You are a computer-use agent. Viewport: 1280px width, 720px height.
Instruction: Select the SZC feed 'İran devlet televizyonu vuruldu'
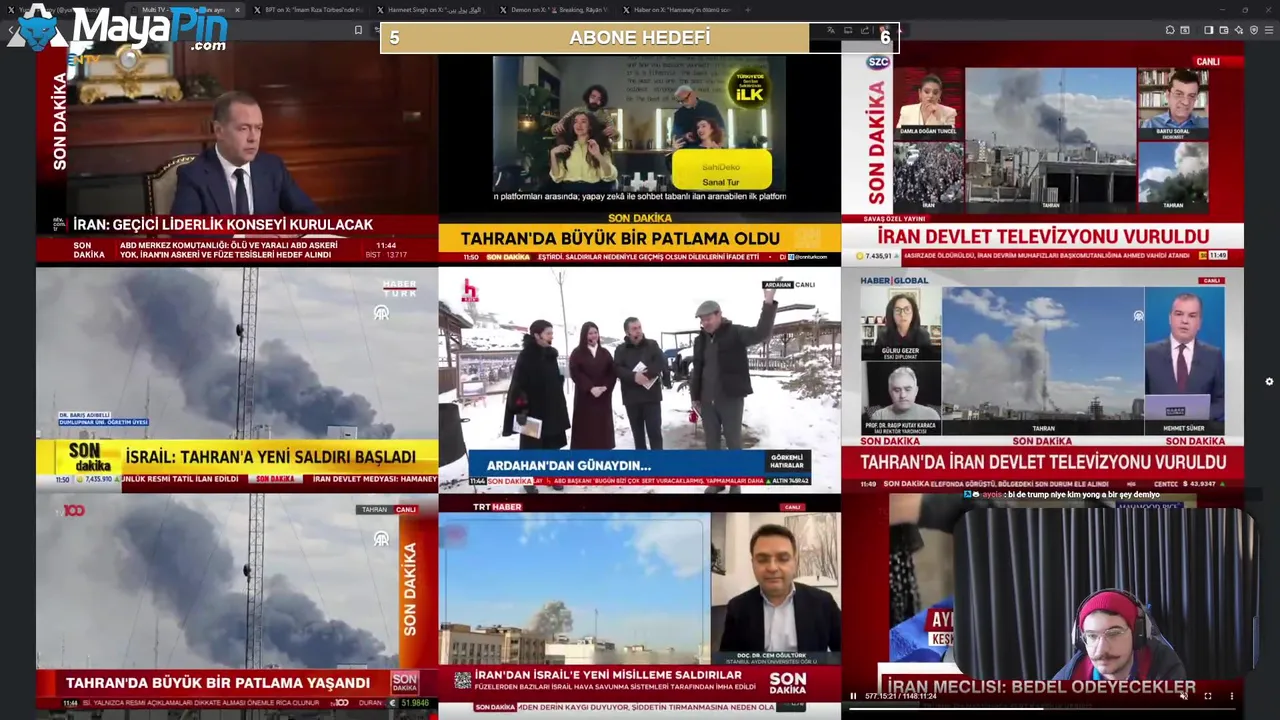pyautogui.click(x=1043, y=153)
